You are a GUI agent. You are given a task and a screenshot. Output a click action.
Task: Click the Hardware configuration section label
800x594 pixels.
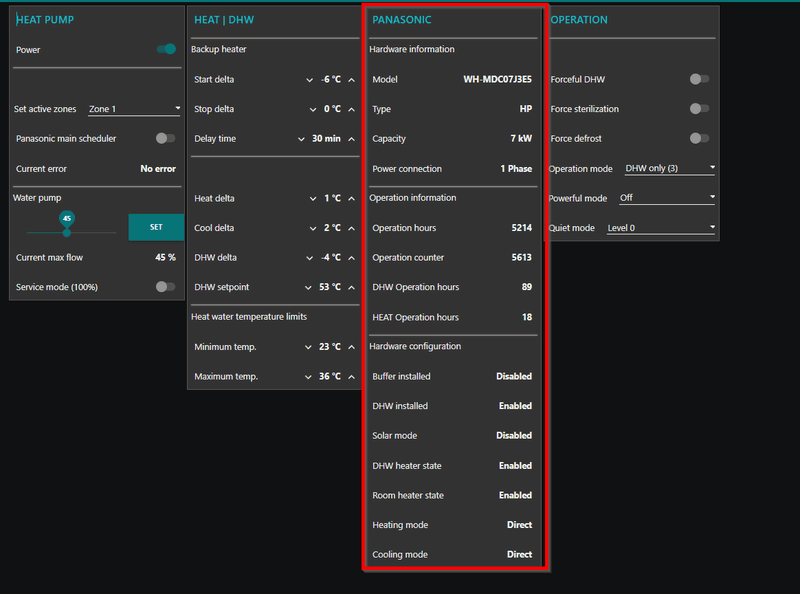click(x=415, y=346)
